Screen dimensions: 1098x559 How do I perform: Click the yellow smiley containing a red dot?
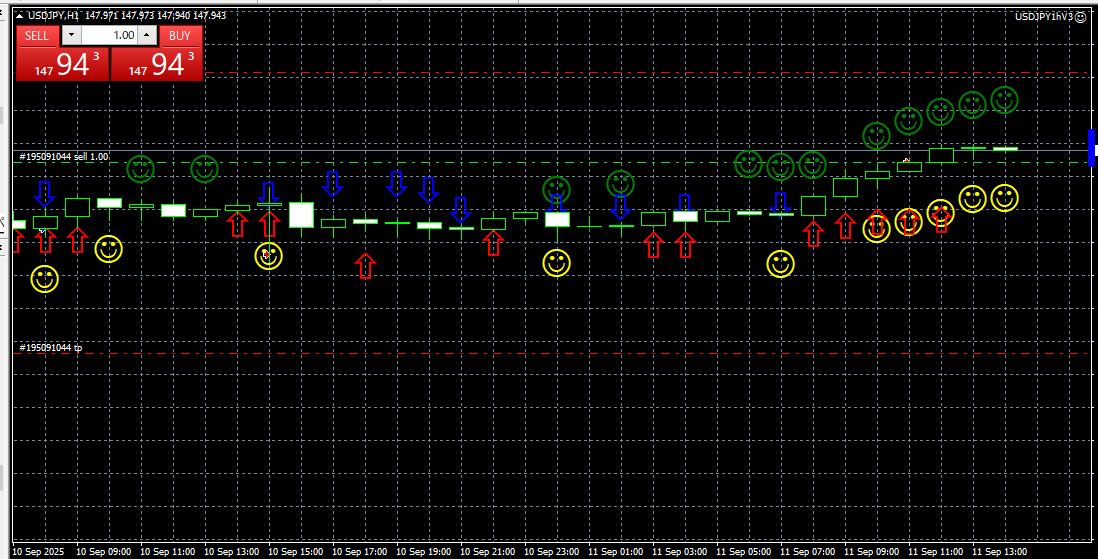point(268,256)
